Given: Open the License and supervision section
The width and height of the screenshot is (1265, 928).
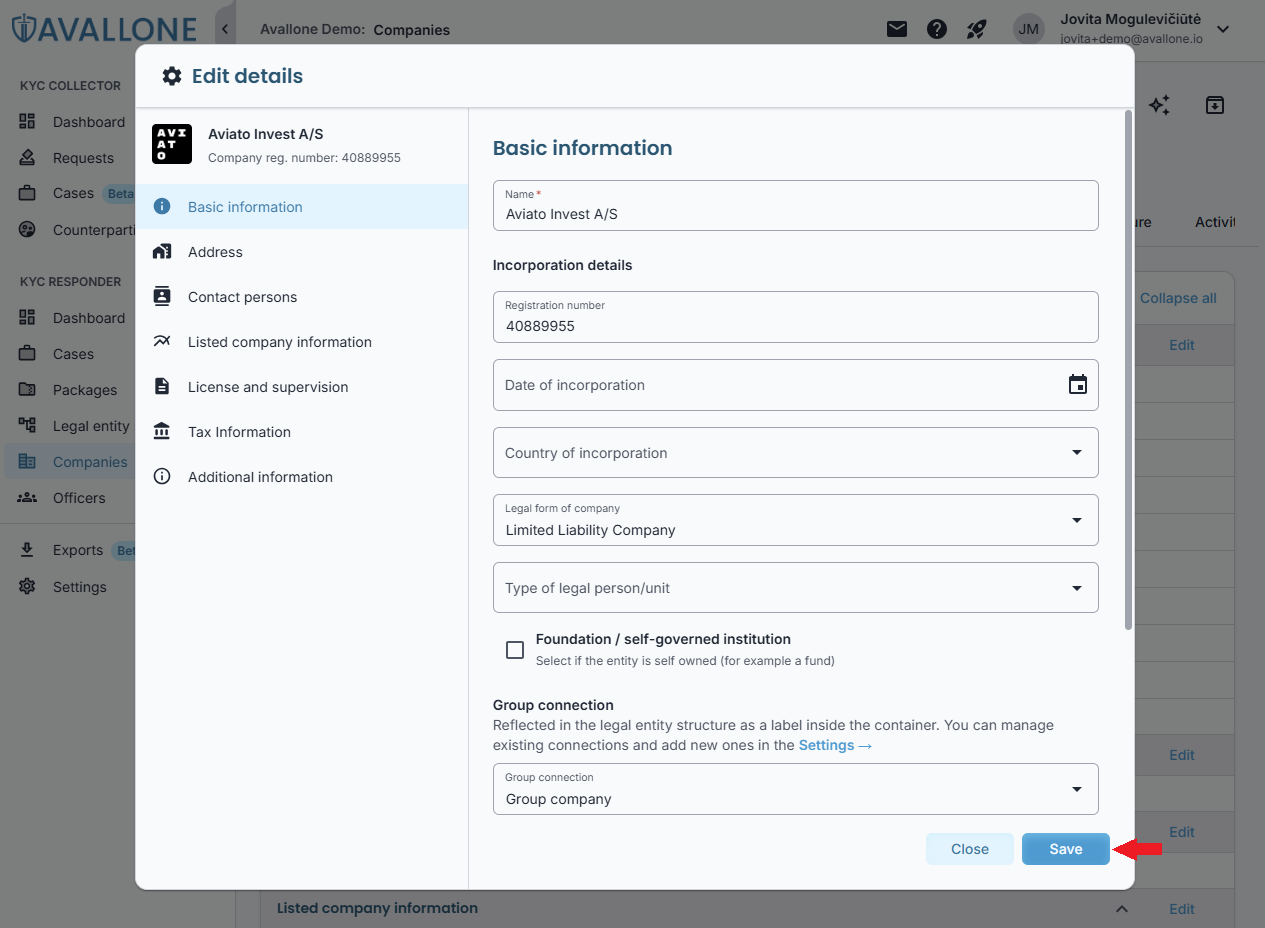Looking at the screenshot, I should [302, 387].
